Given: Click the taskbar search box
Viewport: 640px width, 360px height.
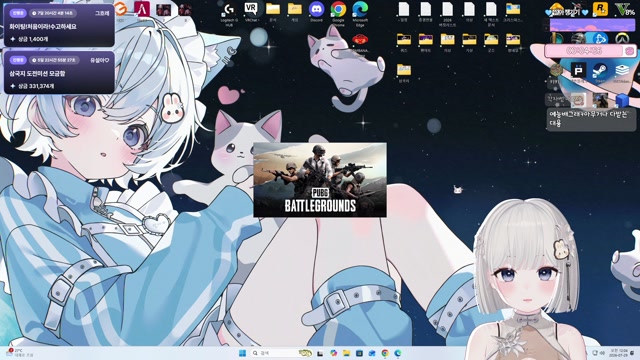Looking at the screenshot, I should pos(282,353).
